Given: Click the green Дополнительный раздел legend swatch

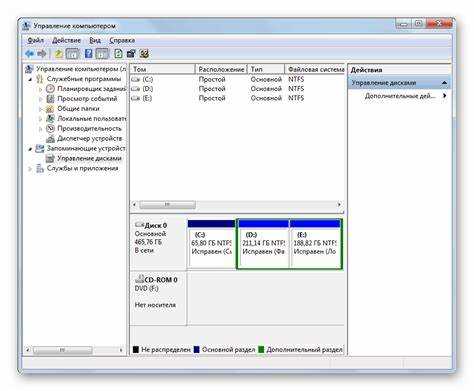Looking at the screenshot, I should [x=261, y=350].
